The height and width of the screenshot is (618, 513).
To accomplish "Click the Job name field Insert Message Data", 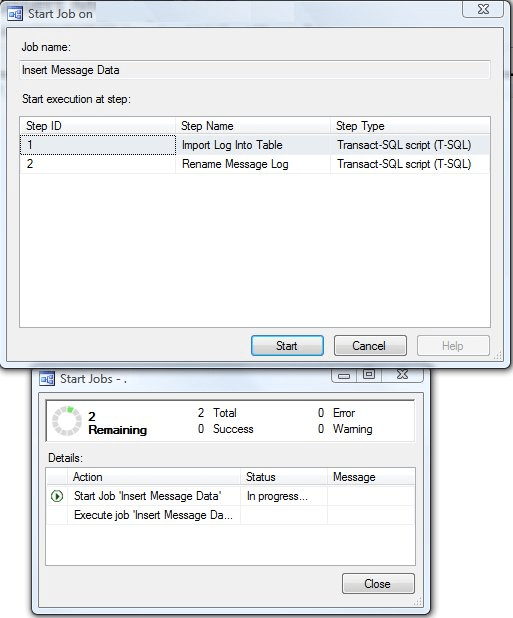I will (255, 70).
